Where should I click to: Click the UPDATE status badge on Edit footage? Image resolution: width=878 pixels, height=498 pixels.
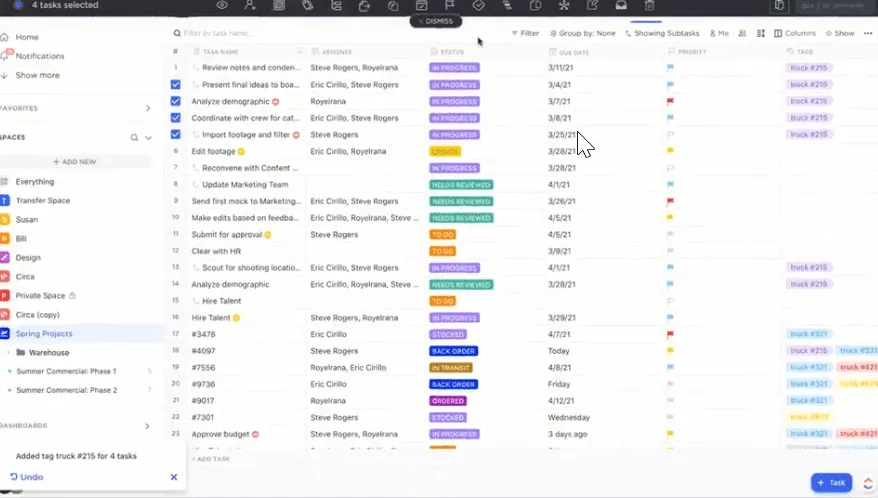tap(445, 151)
